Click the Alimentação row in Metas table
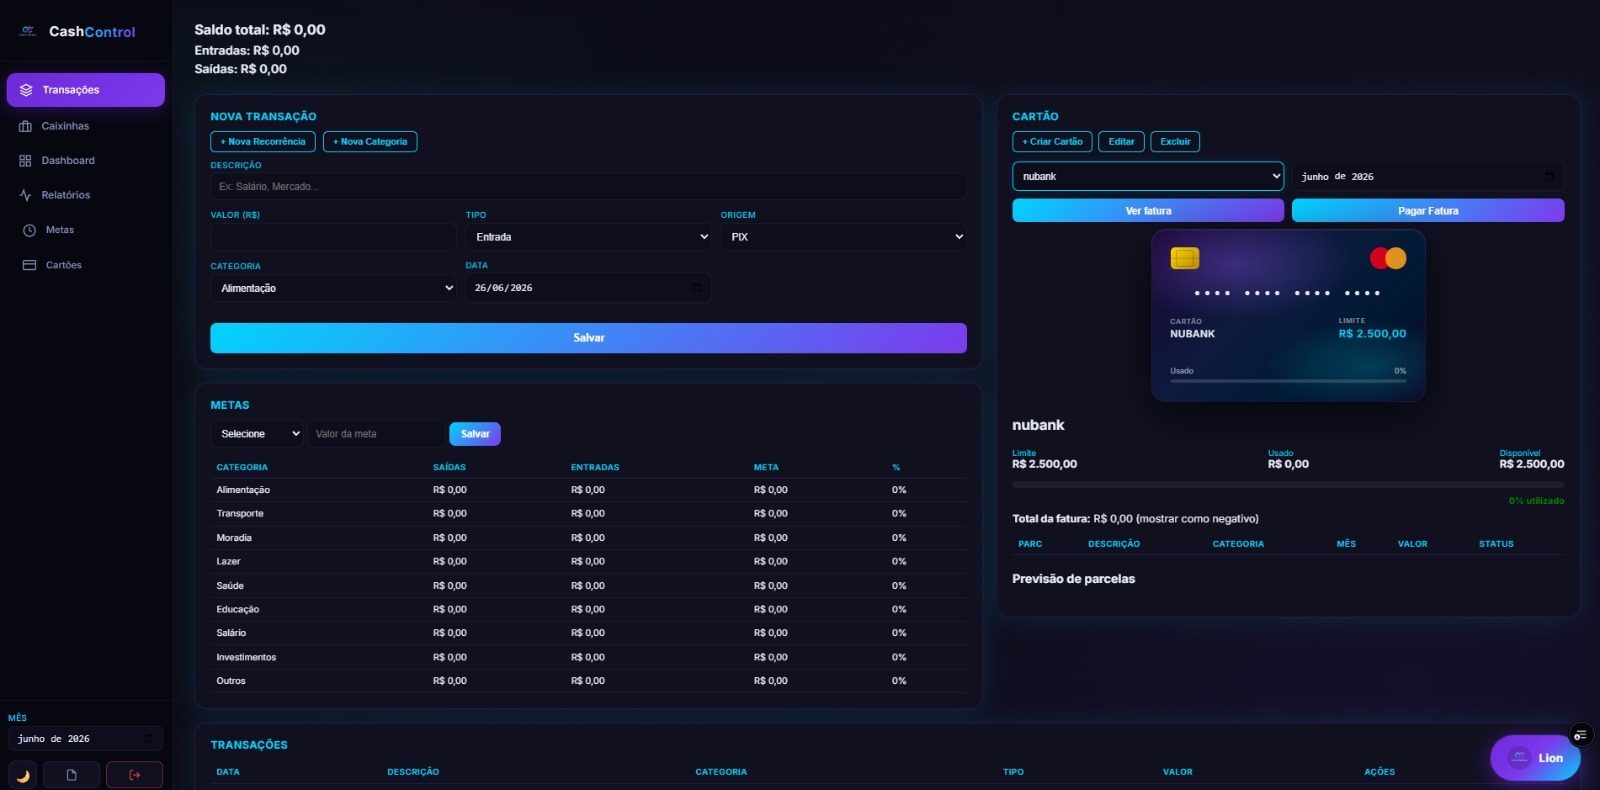Screen dimensions: 1600x790 588,490
